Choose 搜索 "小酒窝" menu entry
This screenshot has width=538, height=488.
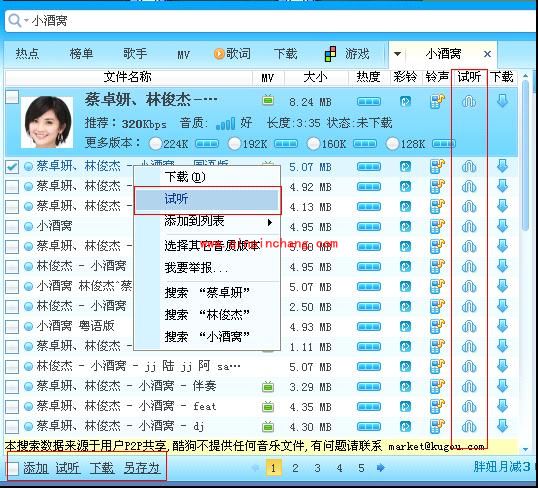point(207,337)
